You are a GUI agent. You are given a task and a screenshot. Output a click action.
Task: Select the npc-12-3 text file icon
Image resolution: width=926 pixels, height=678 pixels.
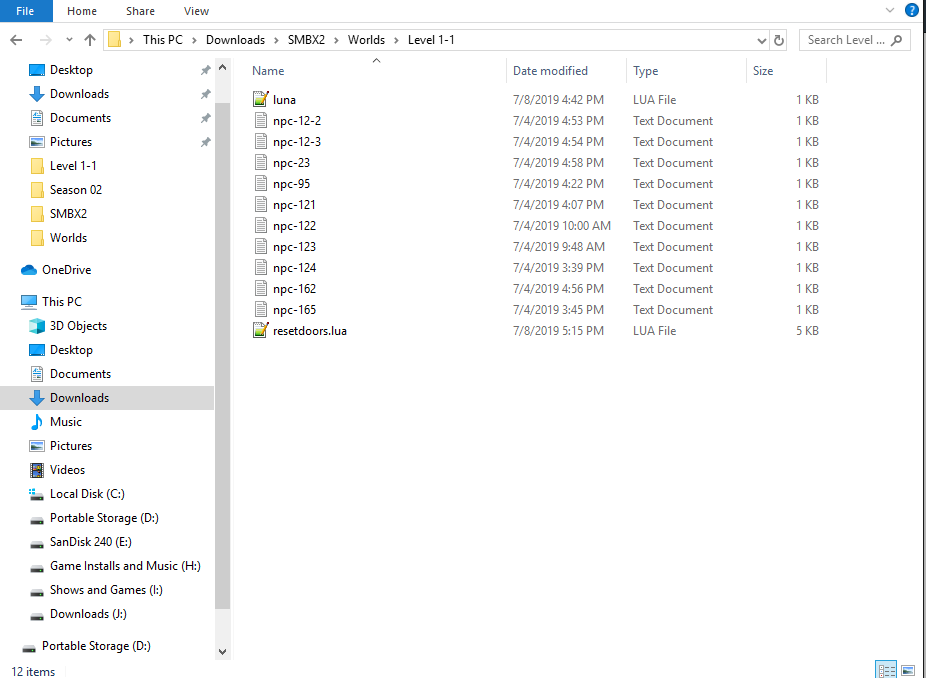point(260,142)
